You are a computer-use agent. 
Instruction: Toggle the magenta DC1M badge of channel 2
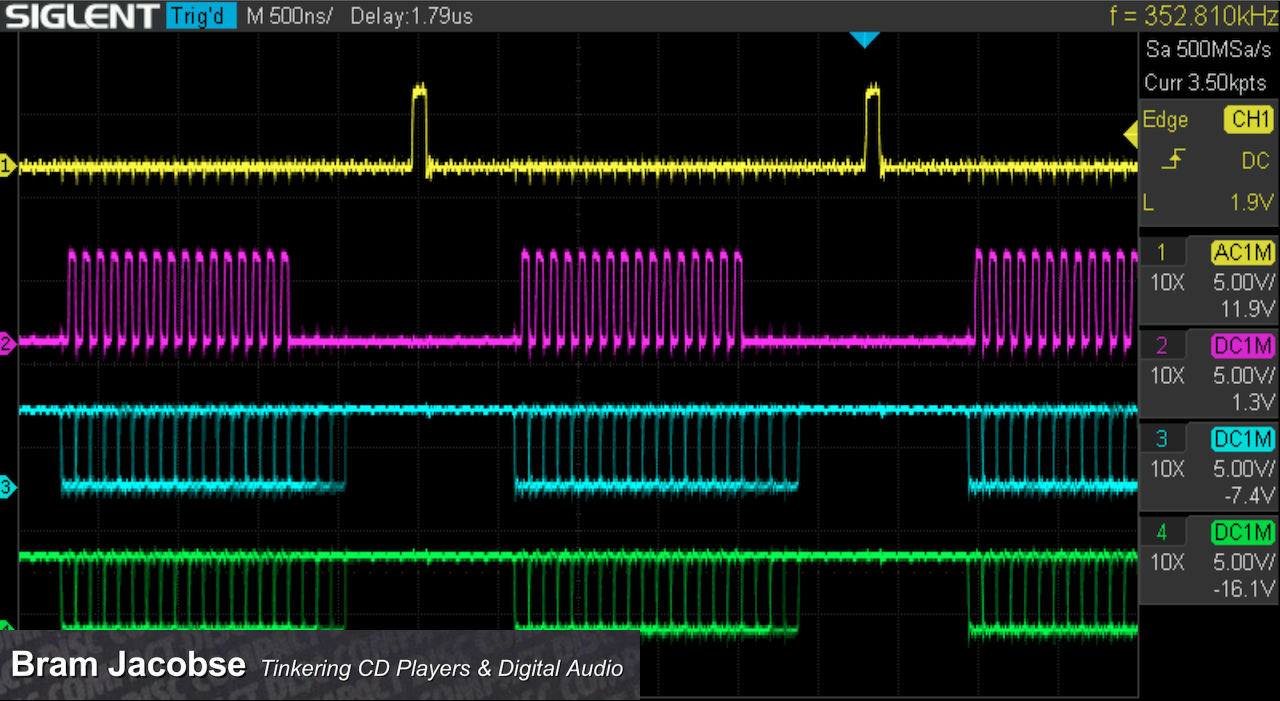coord(1243,346)
